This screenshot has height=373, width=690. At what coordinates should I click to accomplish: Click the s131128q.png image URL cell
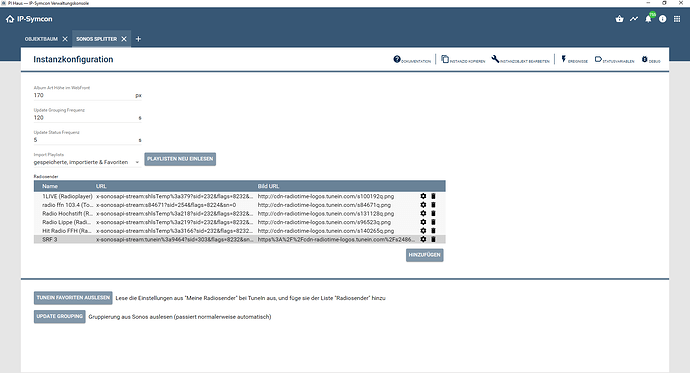[x=326, y=213]
